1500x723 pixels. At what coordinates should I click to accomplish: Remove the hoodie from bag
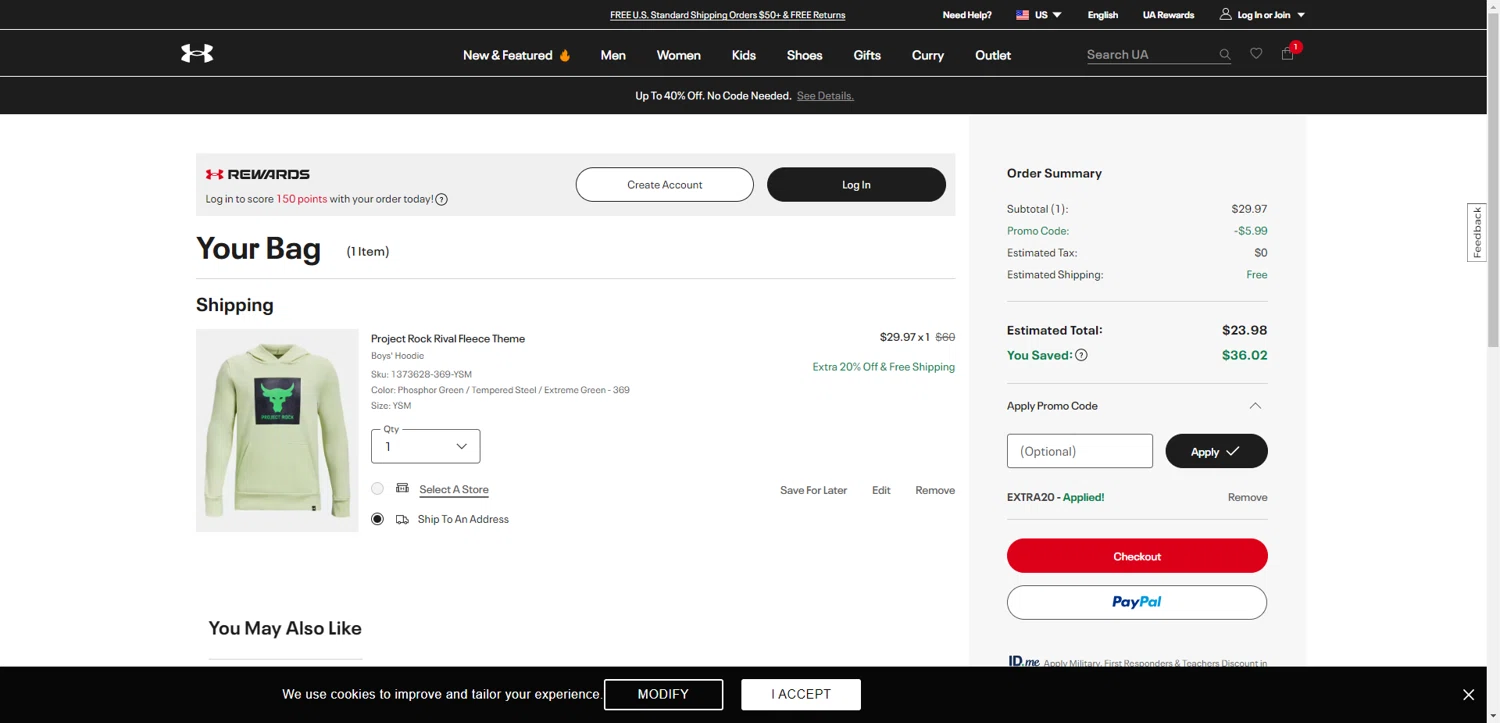pos(935,490)
